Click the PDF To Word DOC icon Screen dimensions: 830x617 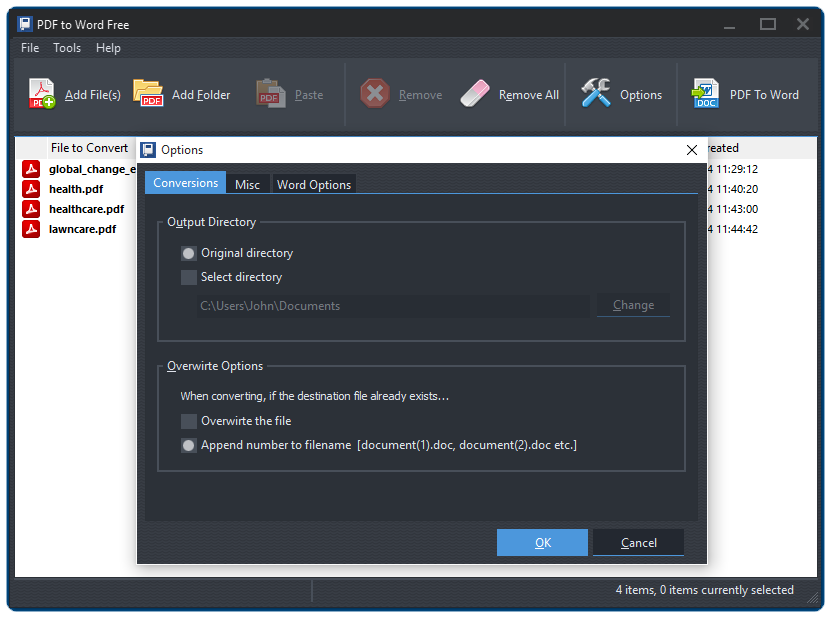coord(705,94)
